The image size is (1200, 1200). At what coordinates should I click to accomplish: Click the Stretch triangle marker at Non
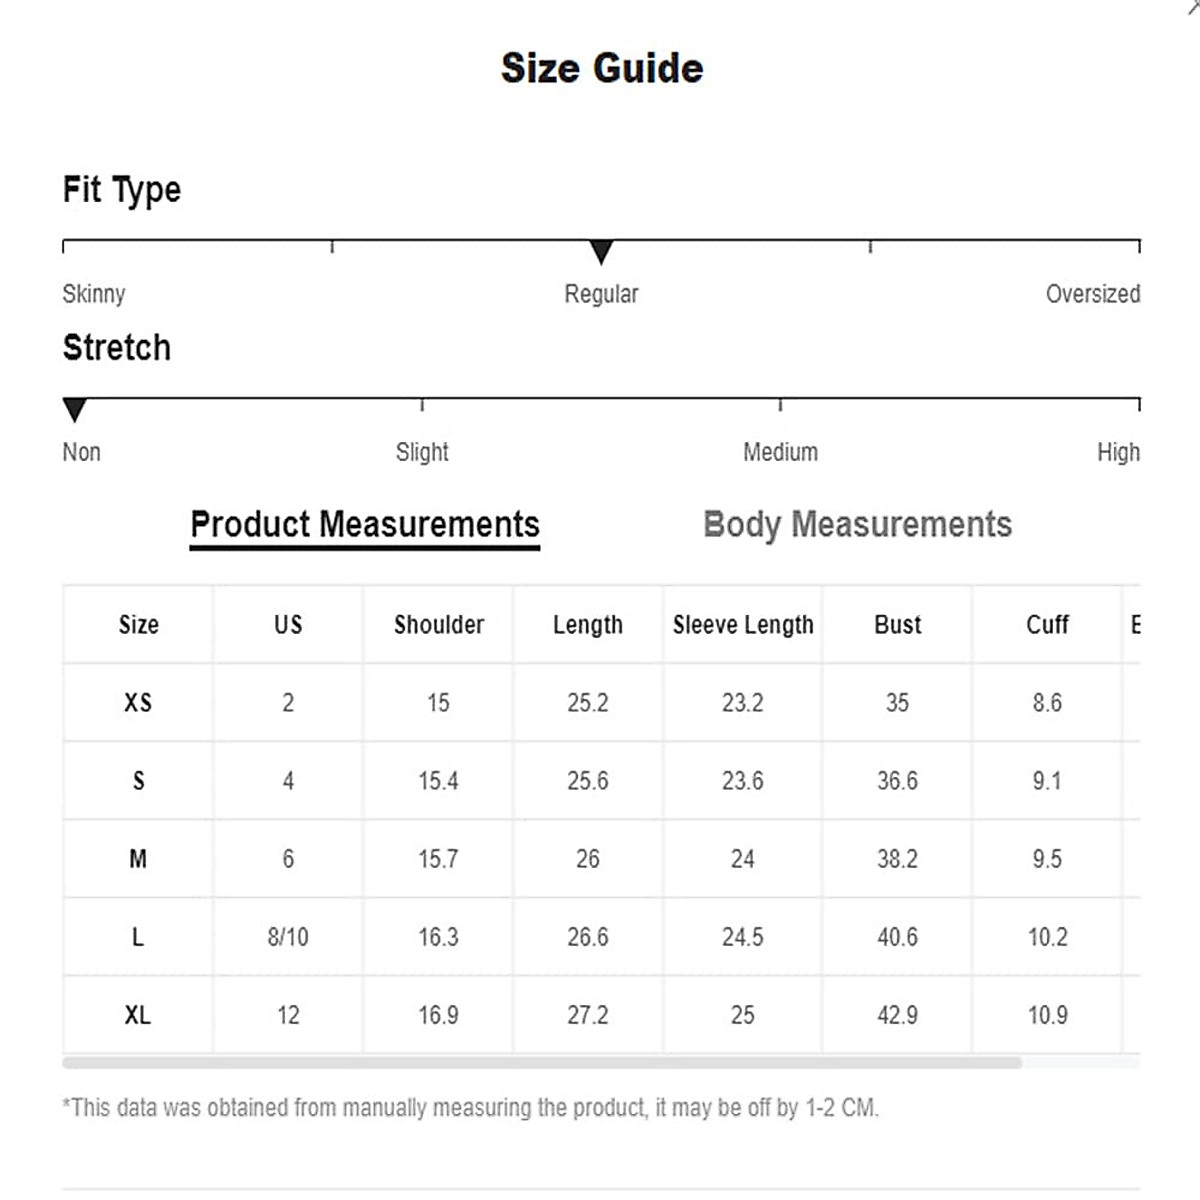point(75,409)
